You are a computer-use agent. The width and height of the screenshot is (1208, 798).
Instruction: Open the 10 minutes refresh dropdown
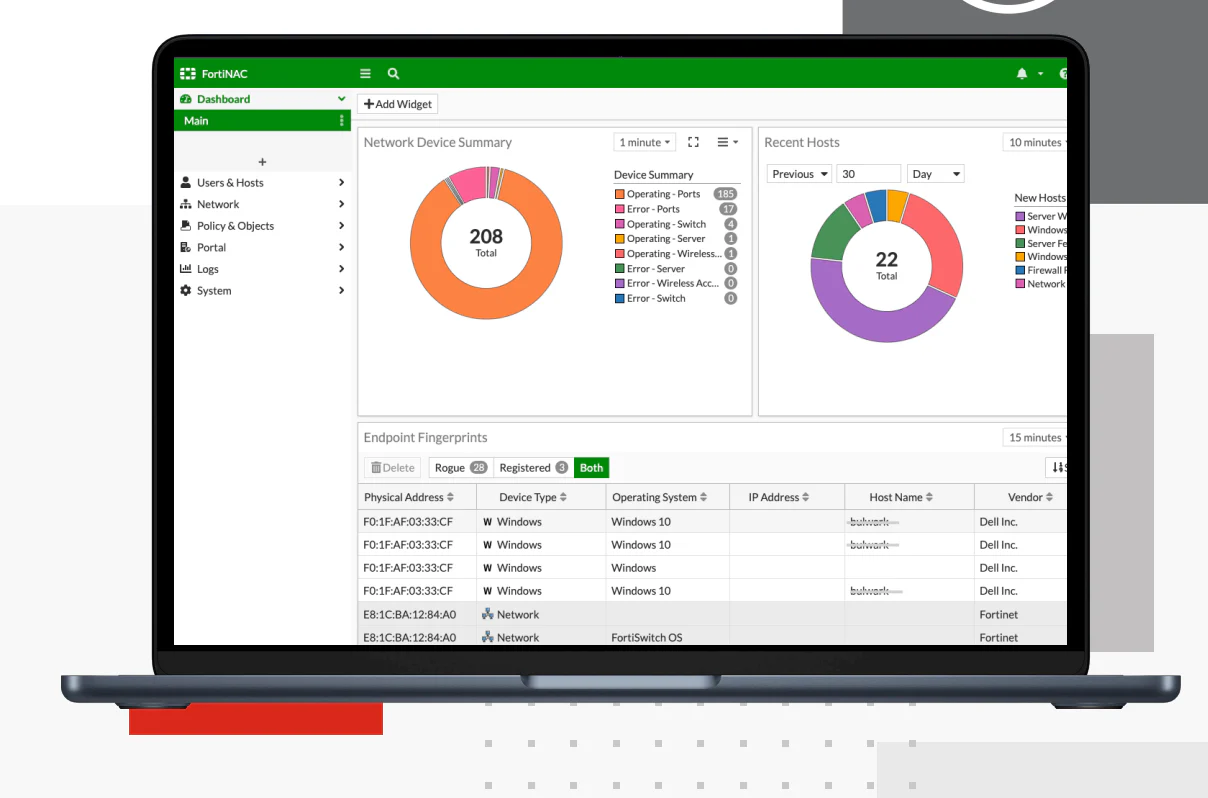pyautogui.click(x=1035, y=143)
